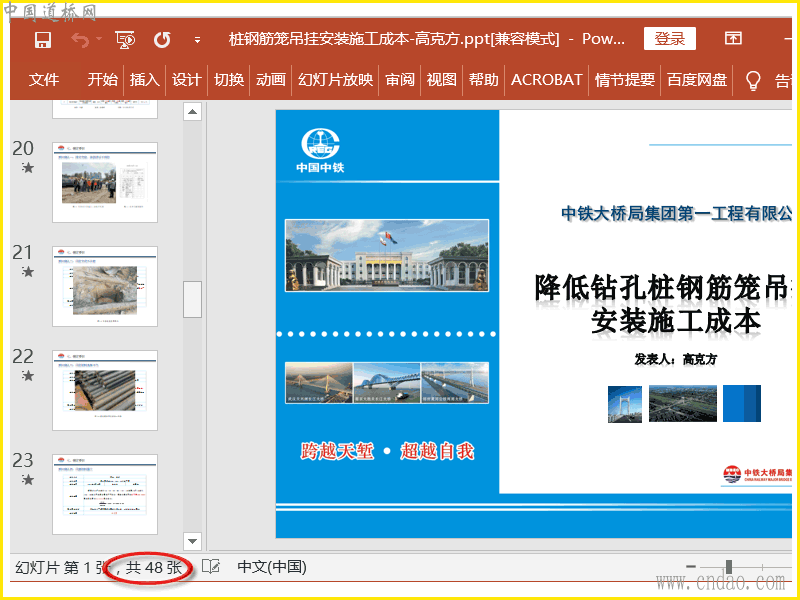
Task: Click the Save icon in quick access toolbar
Action: 43,40
